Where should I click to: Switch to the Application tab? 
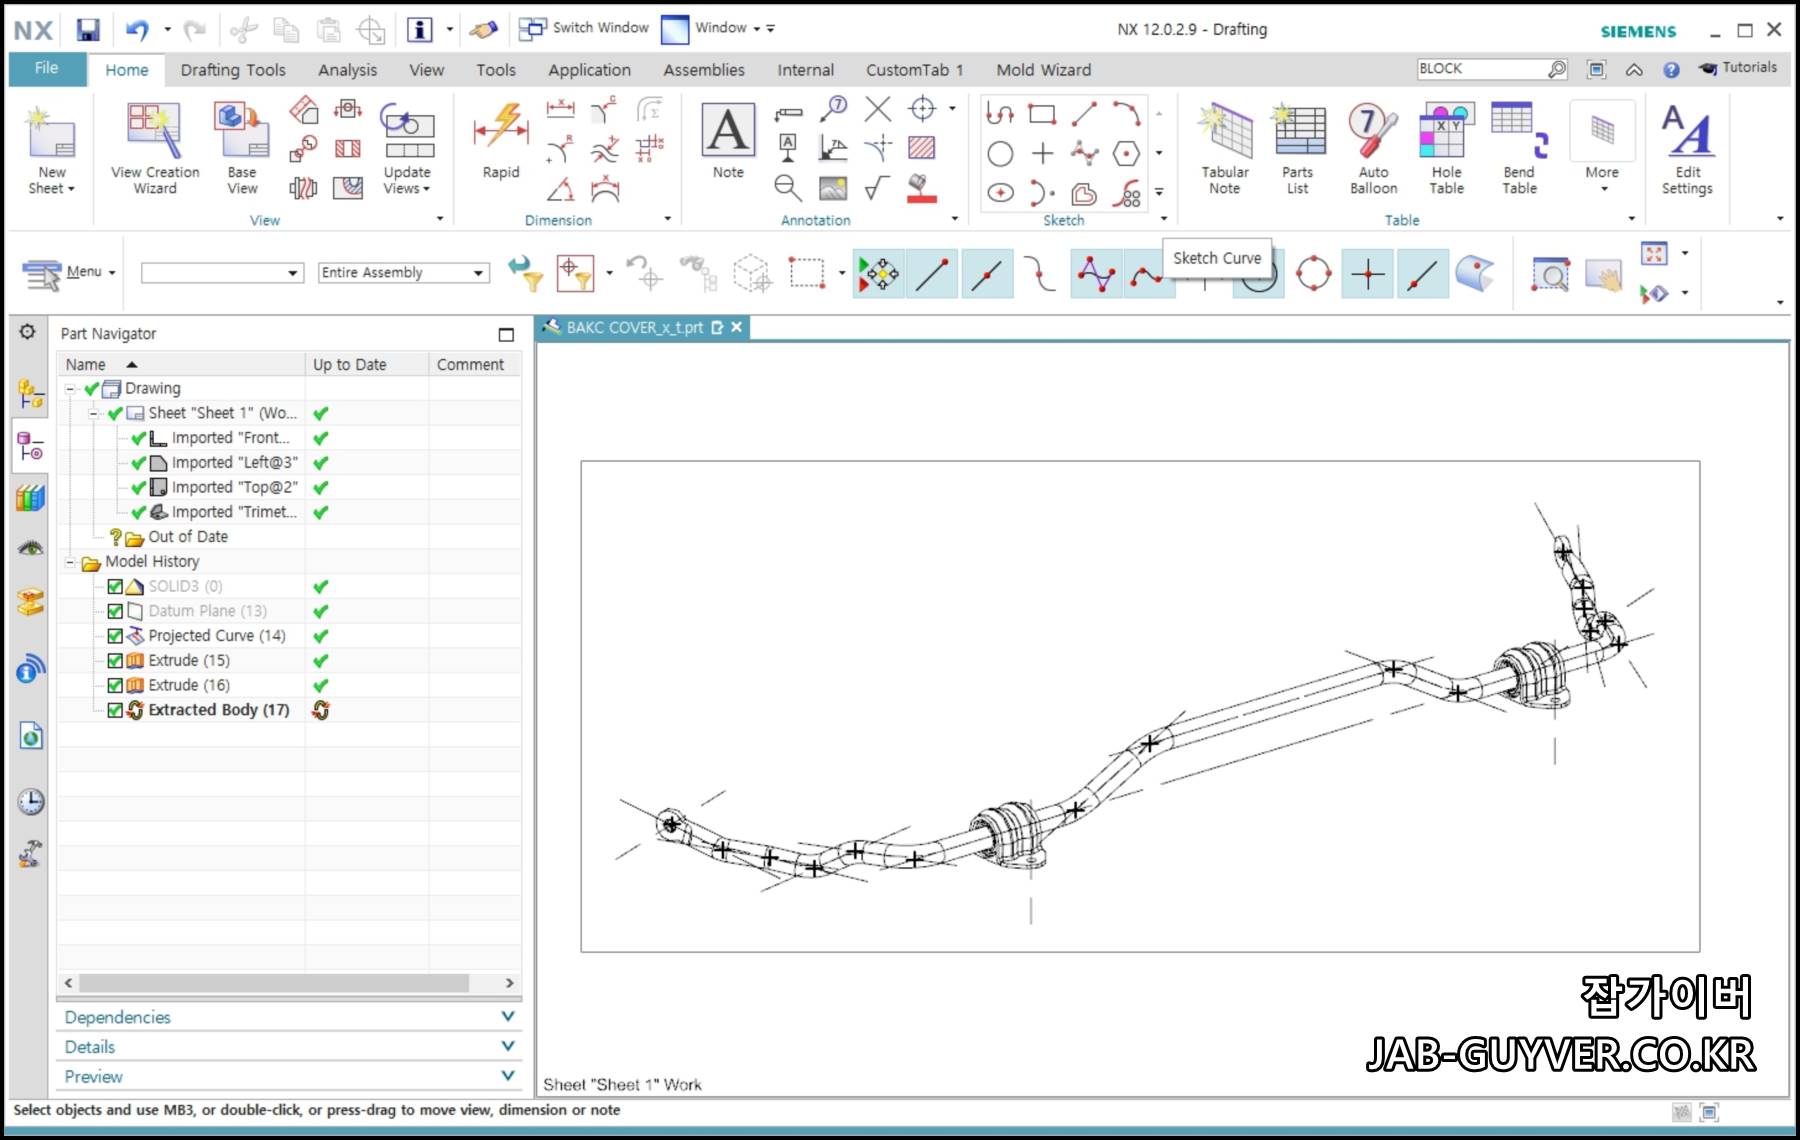click(589, 70)
